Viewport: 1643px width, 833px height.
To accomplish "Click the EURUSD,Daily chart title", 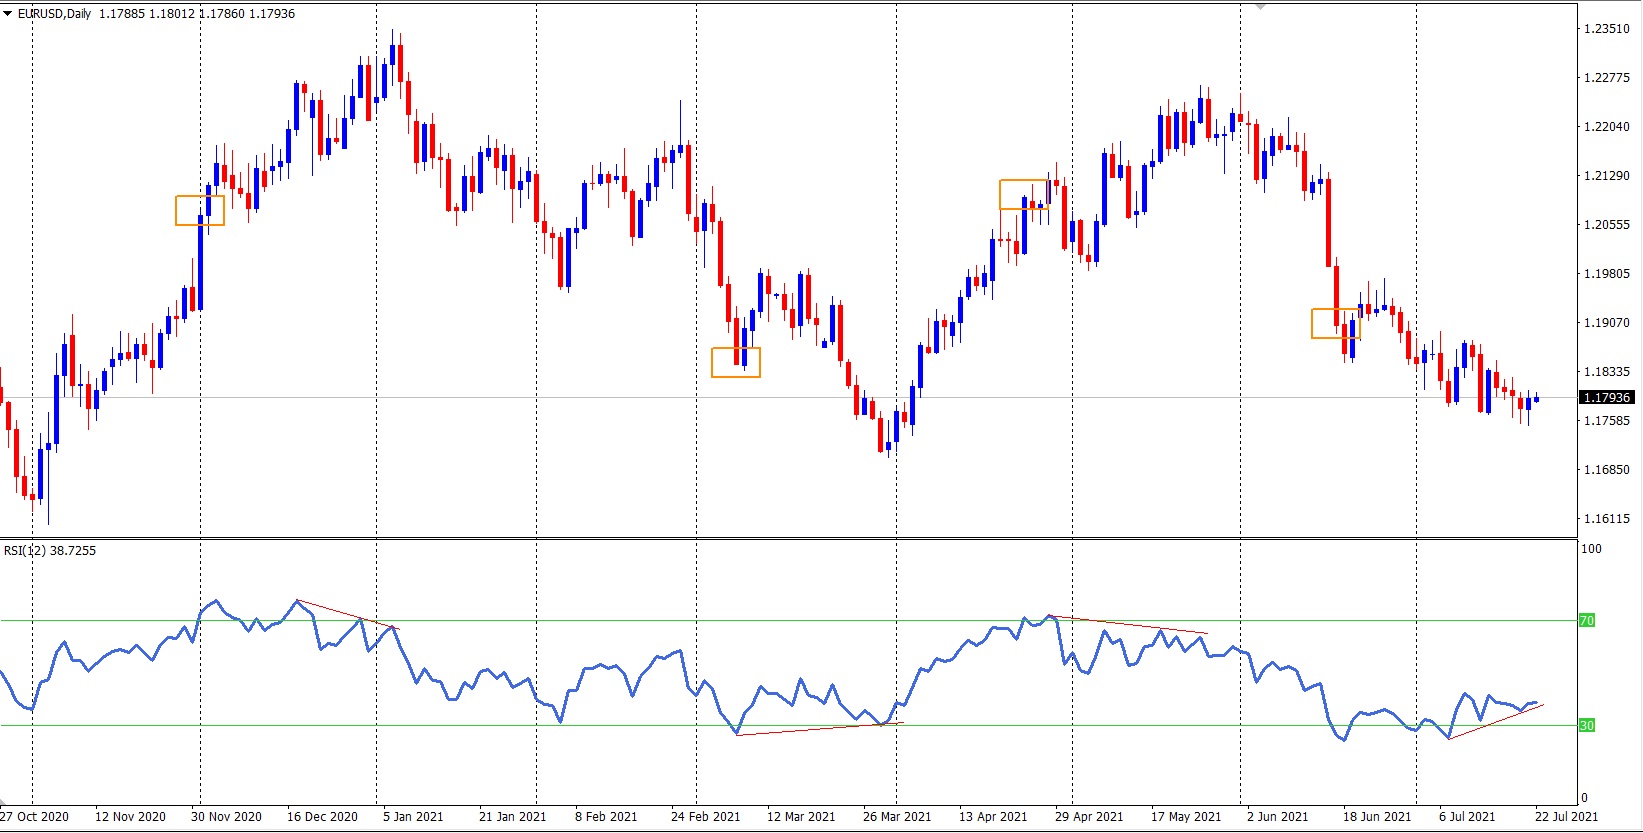I will click(x=54, y=14).
